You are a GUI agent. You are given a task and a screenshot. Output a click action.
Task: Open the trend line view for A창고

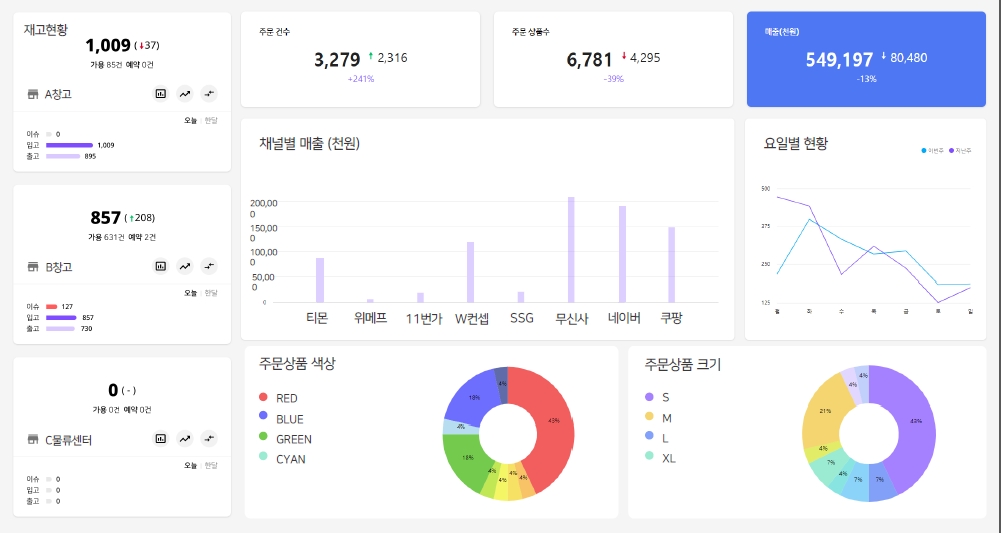point(185,94)
